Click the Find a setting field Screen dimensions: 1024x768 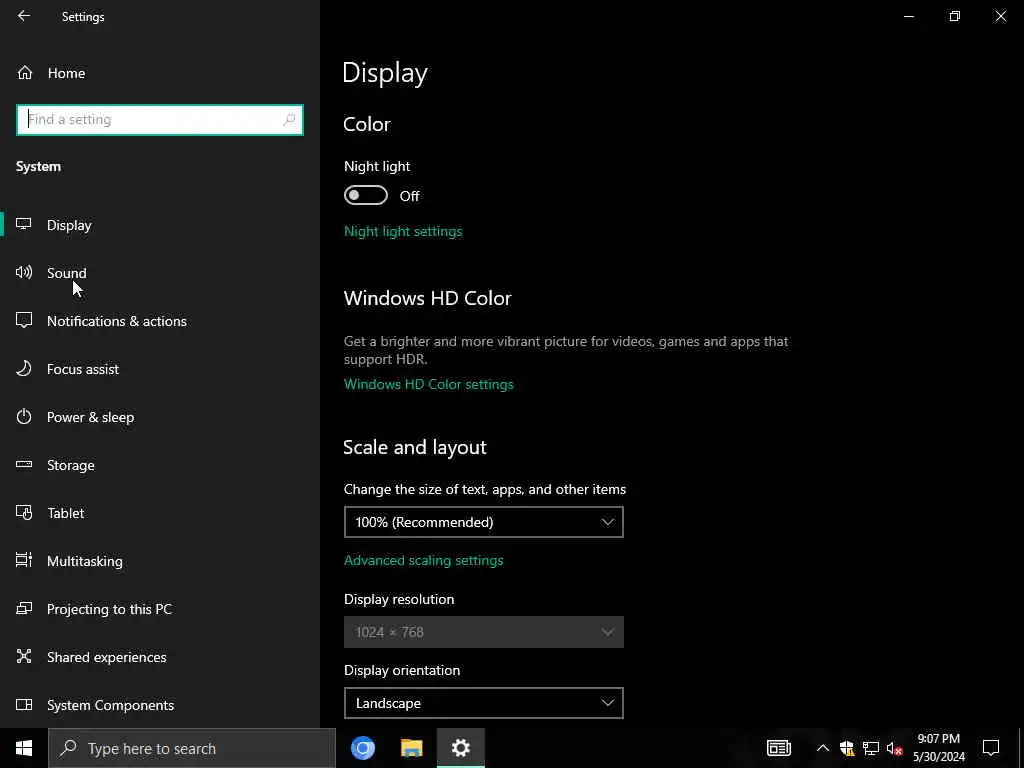coord(160,120)
